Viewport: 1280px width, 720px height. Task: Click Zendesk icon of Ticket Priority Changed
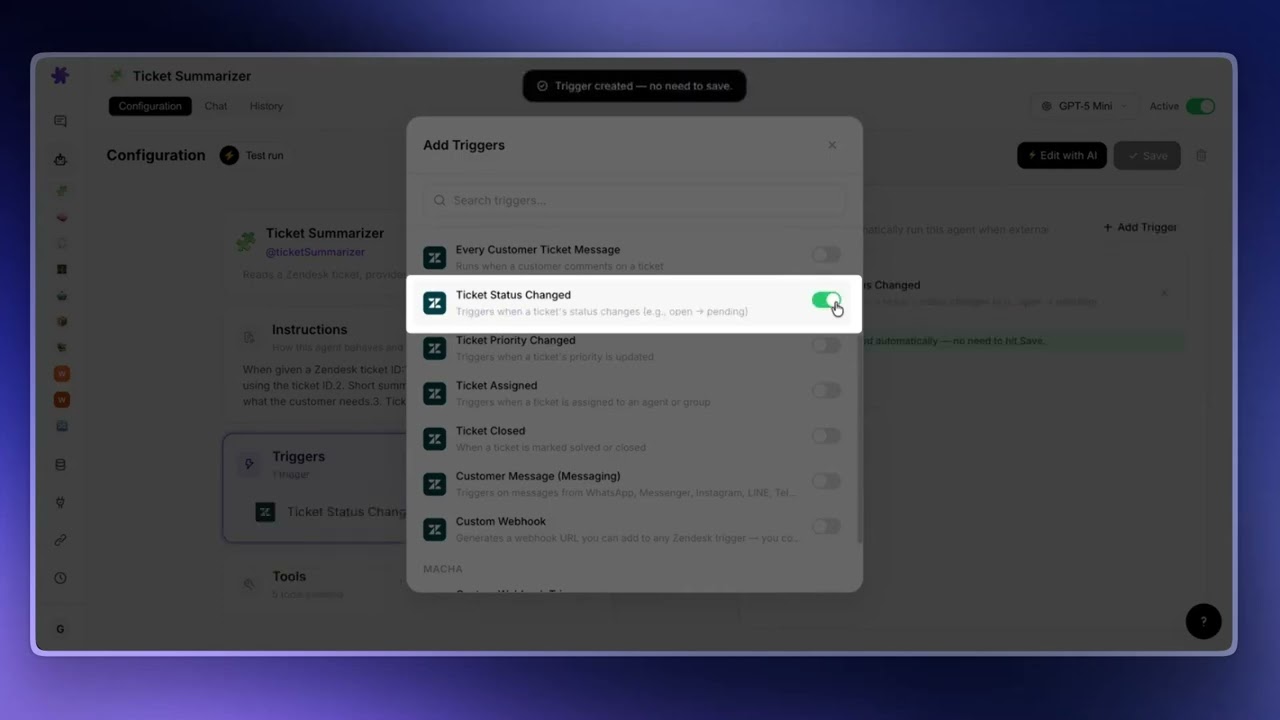[434, 348]
